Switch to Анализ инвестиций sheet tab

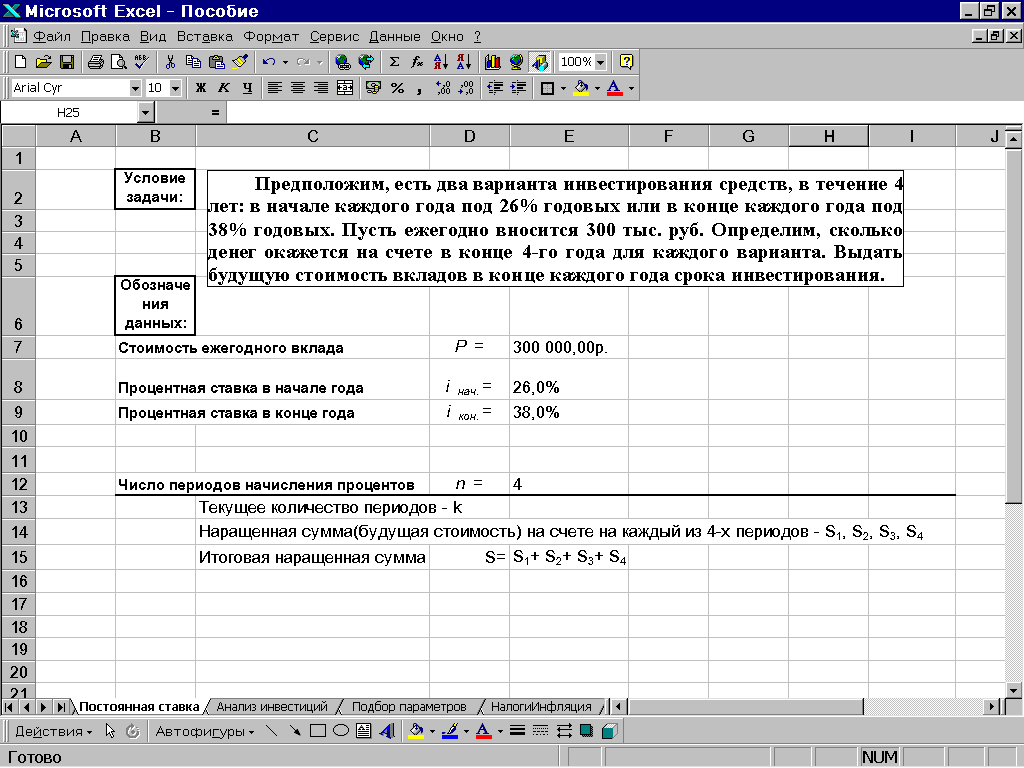(x=272, y=707)
